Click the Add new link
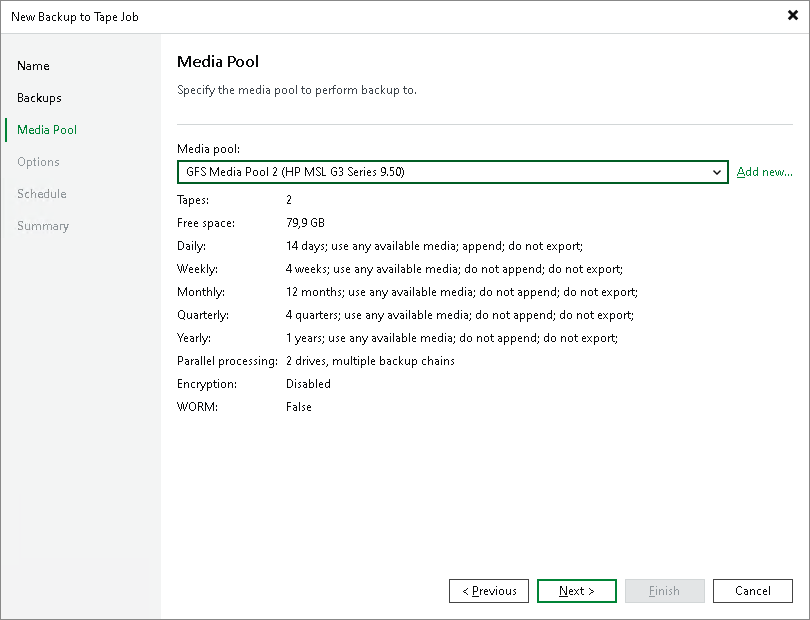The width and height of the screenshot is (810, 620). 764,172
